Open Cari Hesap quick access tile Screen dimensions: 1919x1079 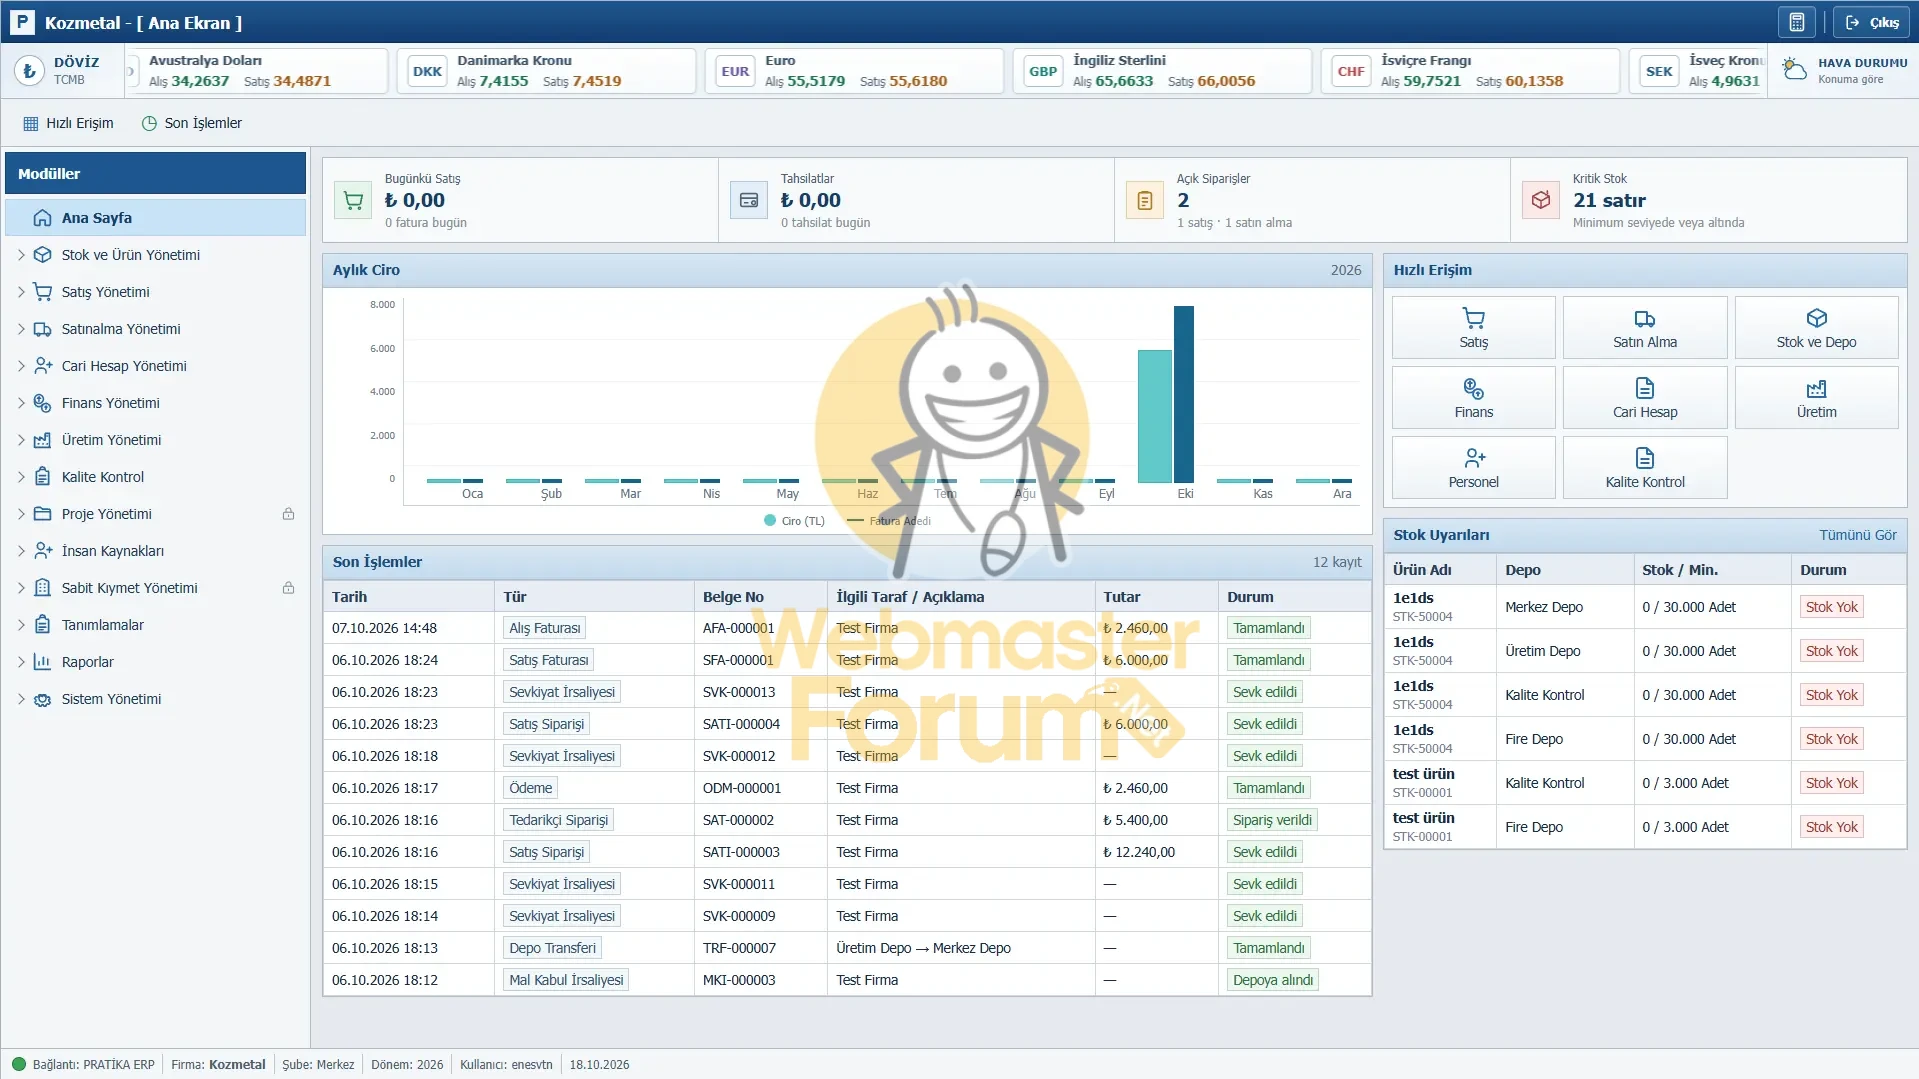tap(1645, 398)
